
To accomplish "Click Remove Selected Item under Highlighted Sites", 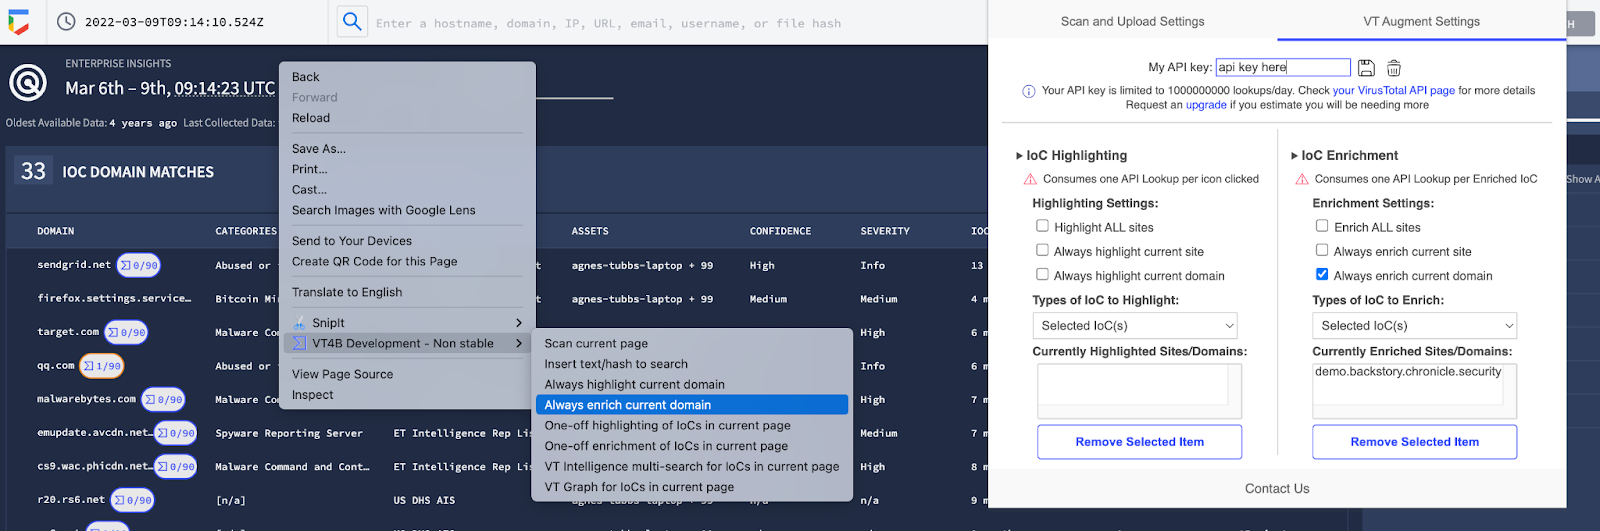I will [x=1139, y=442].
